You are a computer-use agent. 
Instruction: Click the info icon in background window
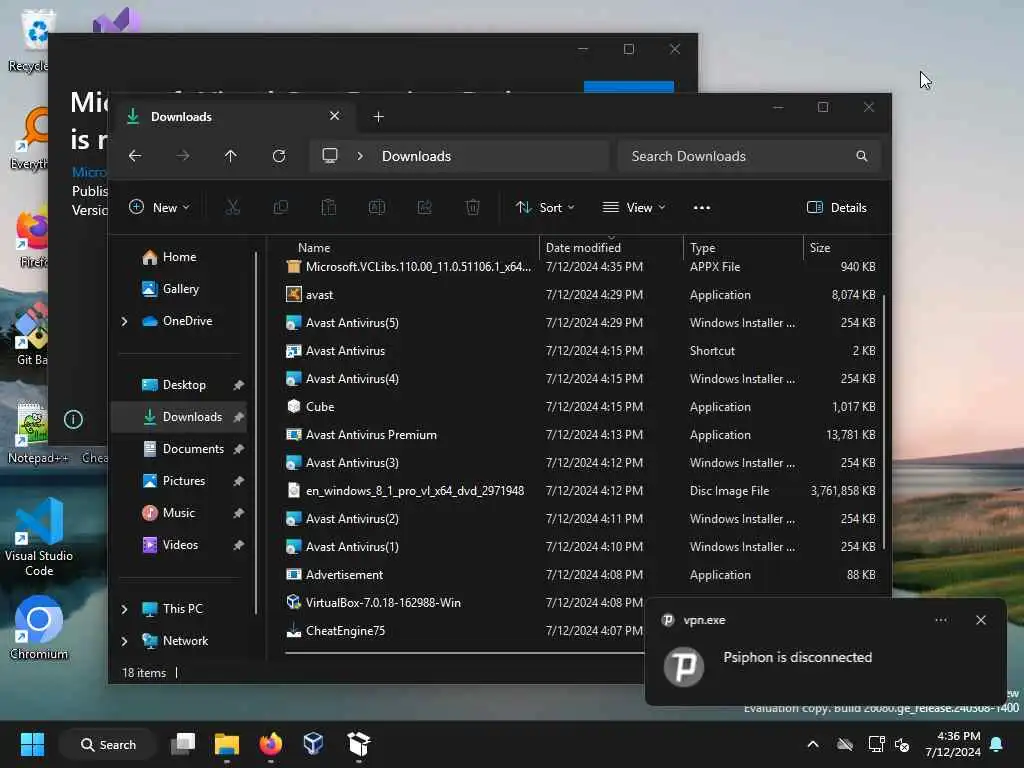tap(73, 419)
